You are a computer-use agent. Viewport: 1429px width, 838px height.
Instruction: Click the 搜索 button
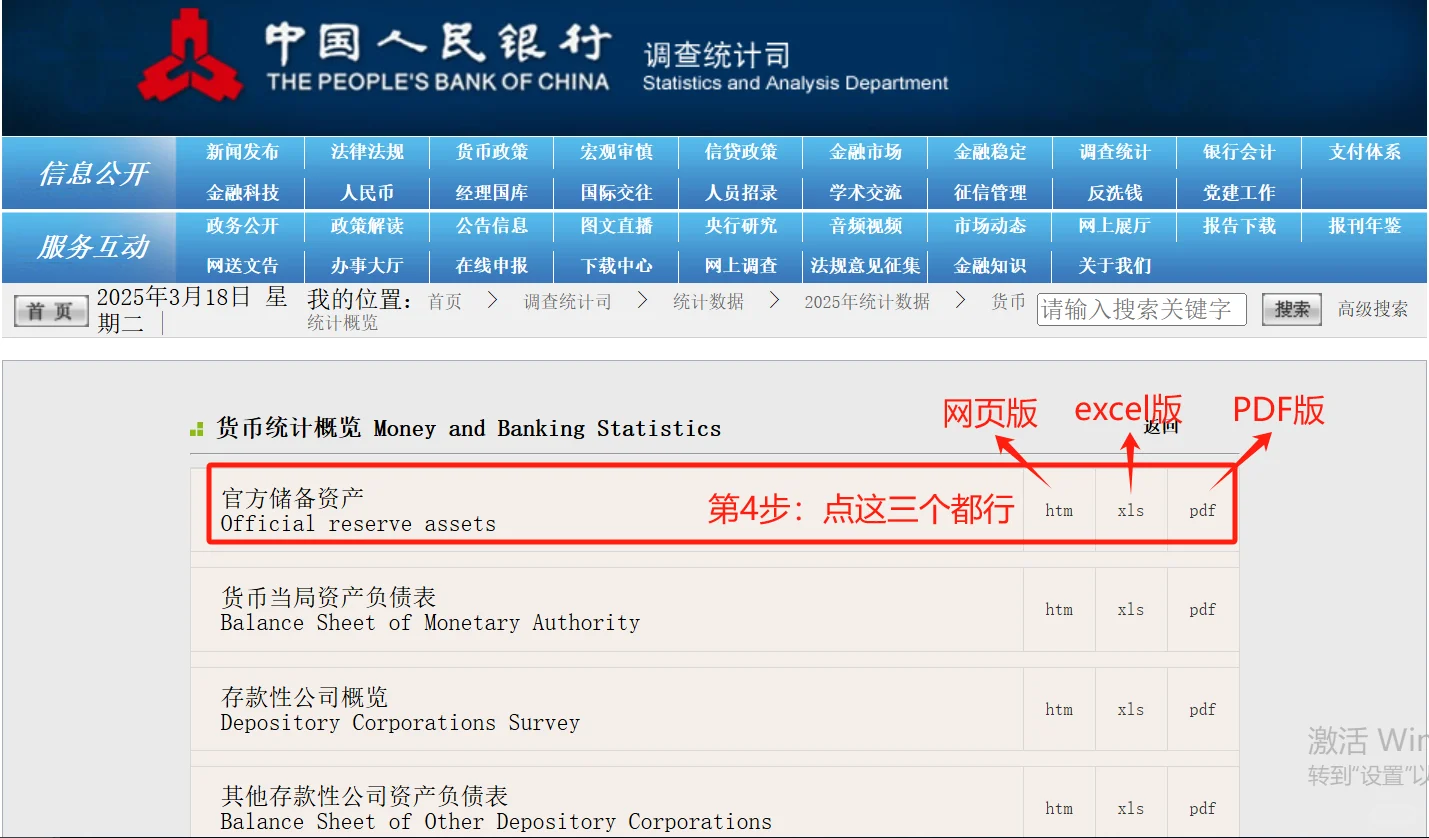1291,309
